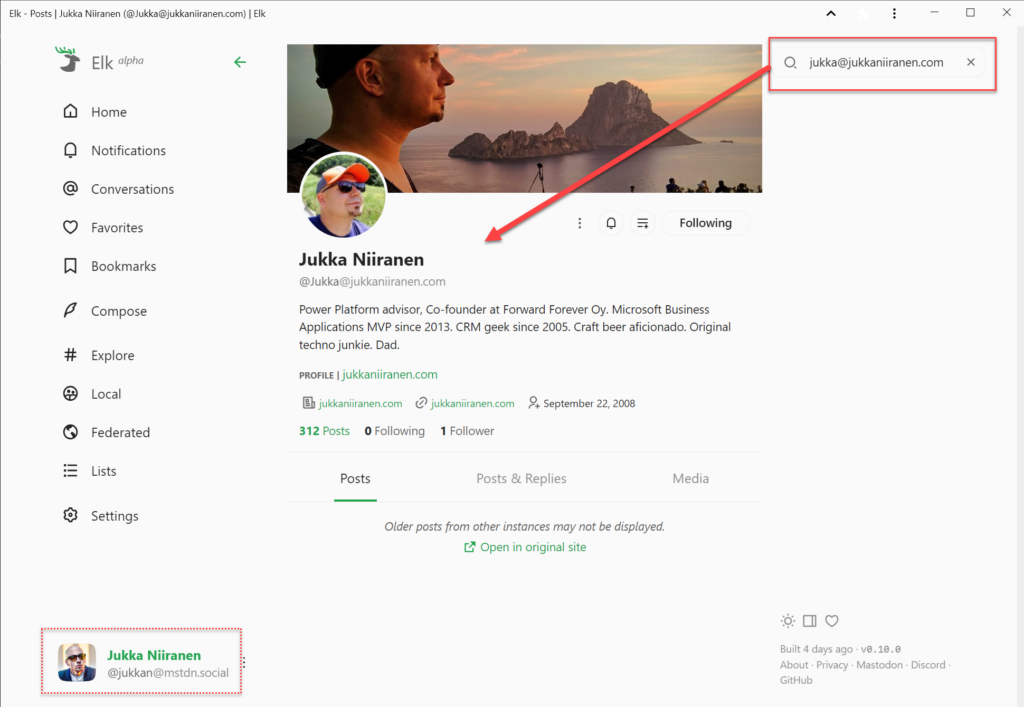1024x707 pixels.
Task: Go back using the green arrow
Action: (x=240, y=62)
